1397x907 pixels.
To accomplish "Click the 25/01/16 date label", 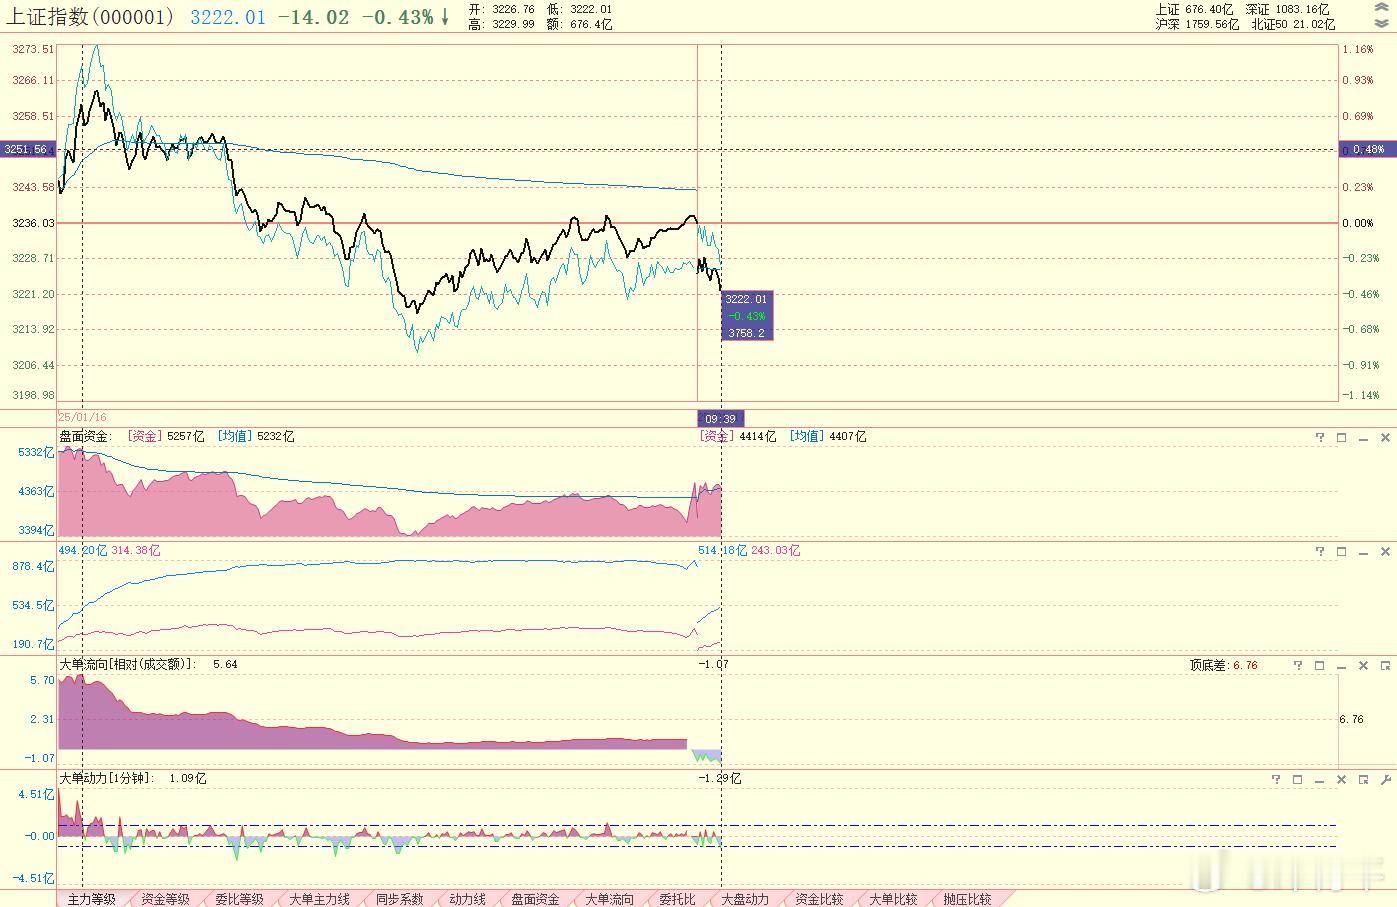I will point(82,417).
